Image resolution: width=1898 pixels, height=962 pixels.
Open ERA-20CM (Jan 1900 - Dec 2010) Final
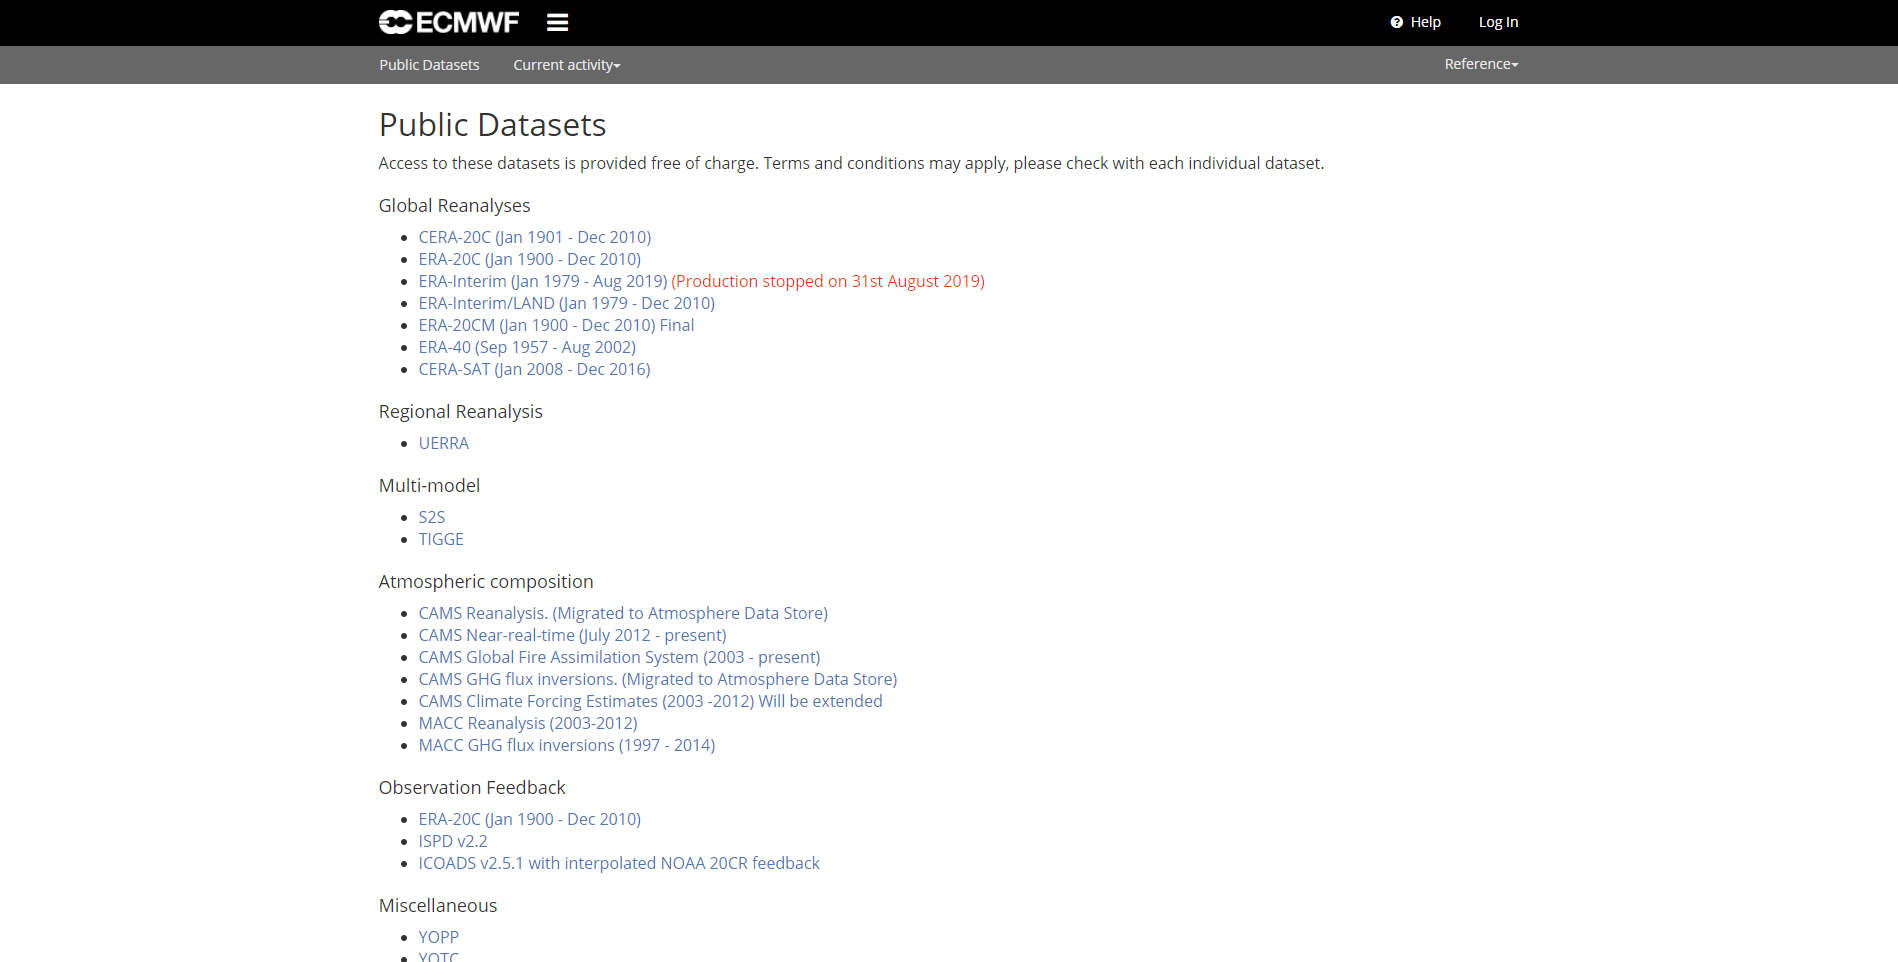[x=556, y=325]
